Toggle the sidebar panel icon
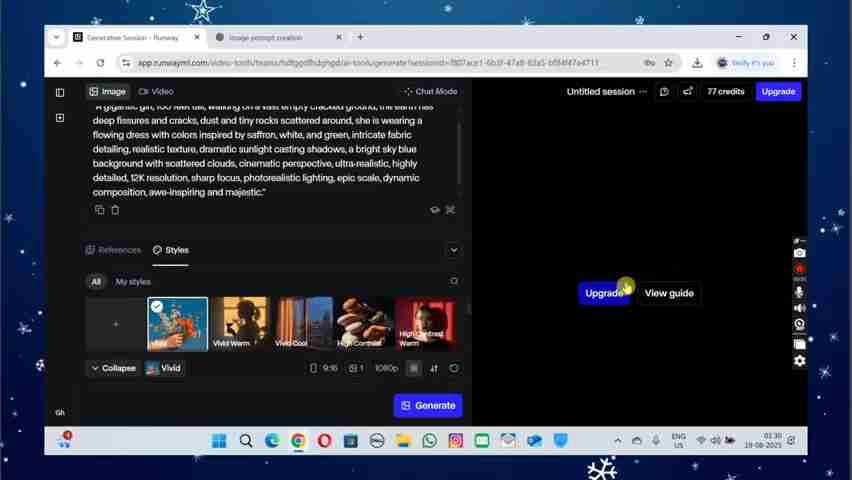852x480 pixels. [x=60, y=92]
